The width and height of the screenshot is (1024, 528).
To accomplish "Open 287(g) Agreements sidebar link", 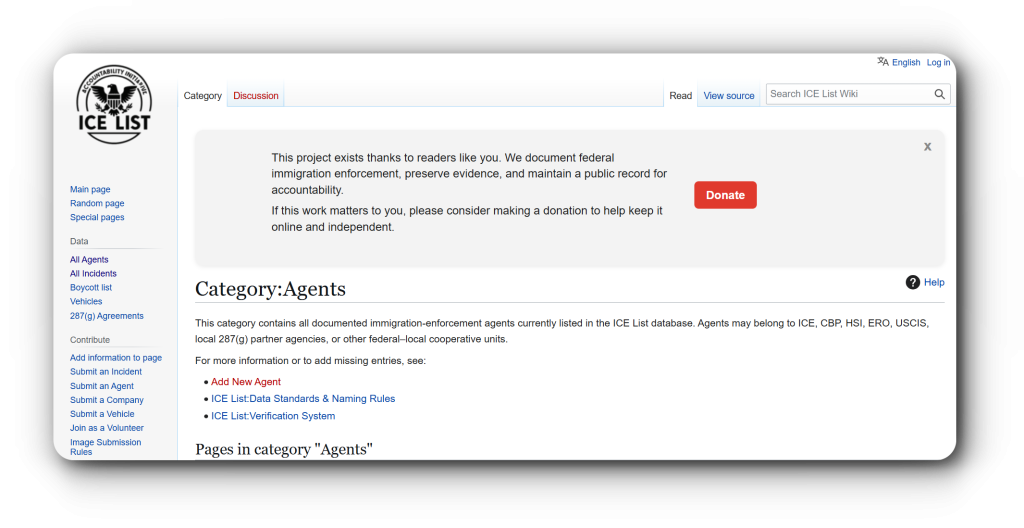I will [106, 316].
